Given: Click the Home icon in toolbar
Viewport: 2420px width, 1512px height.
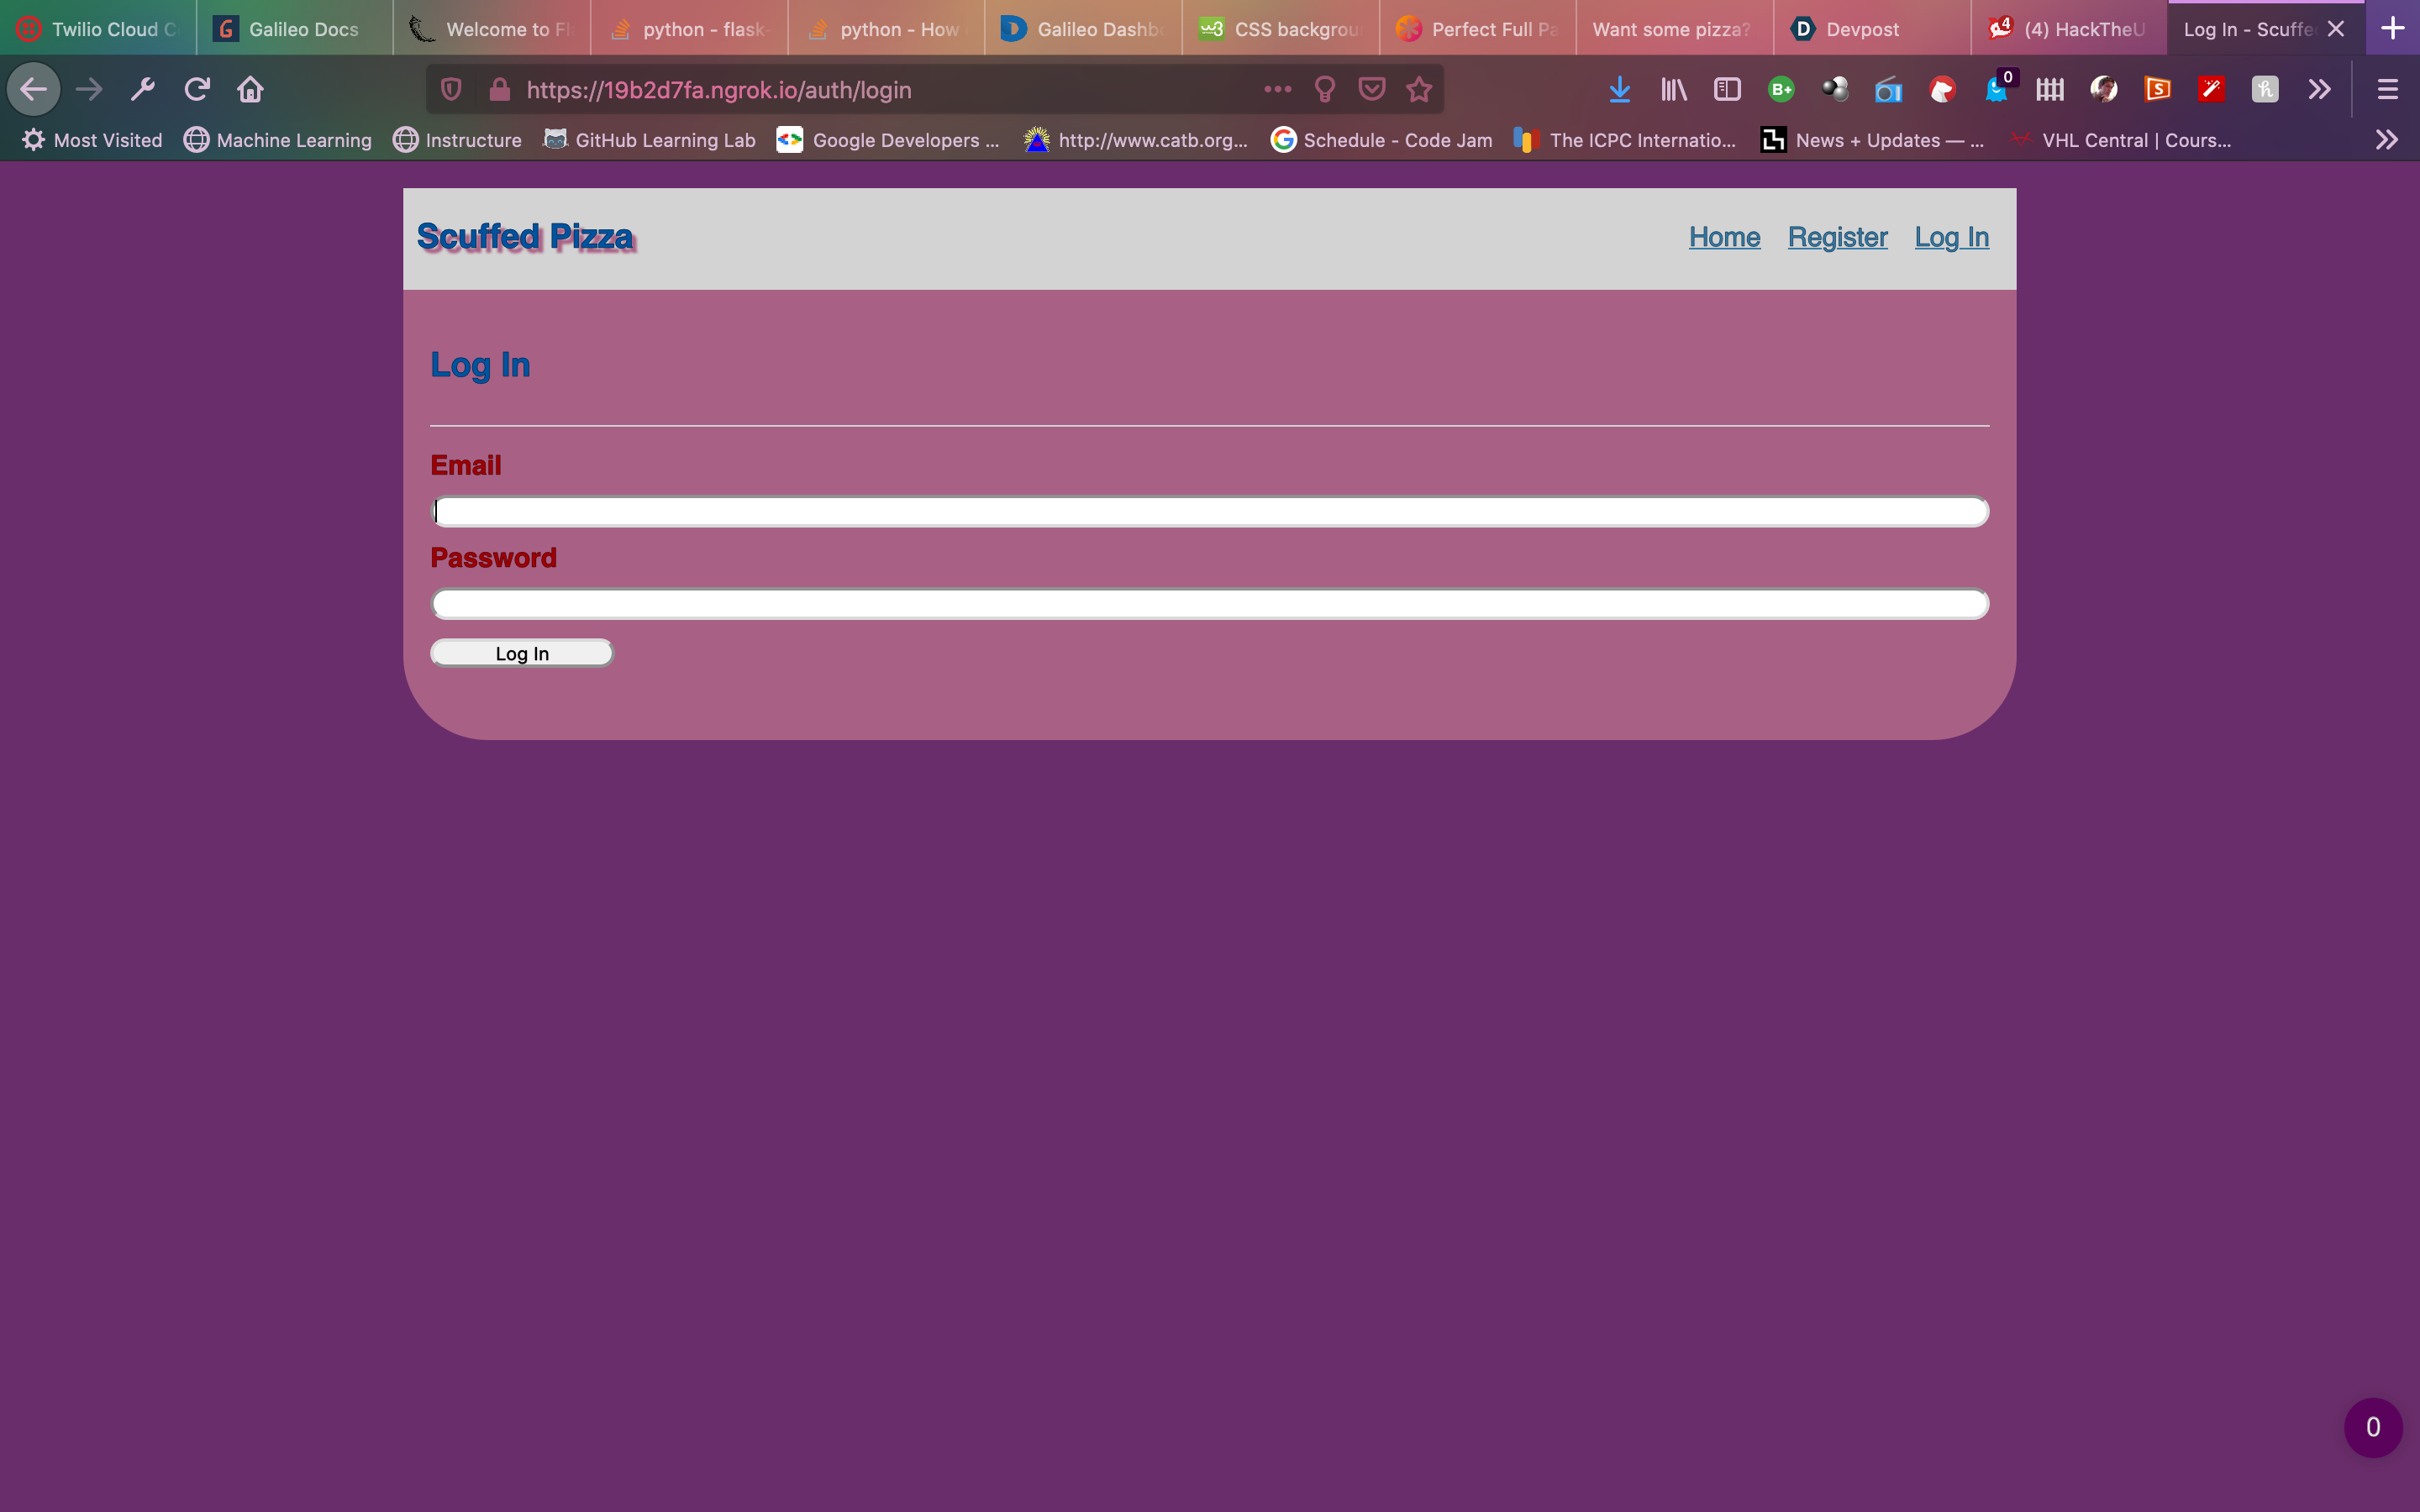Looking at the screenshot, I should 250,90.
